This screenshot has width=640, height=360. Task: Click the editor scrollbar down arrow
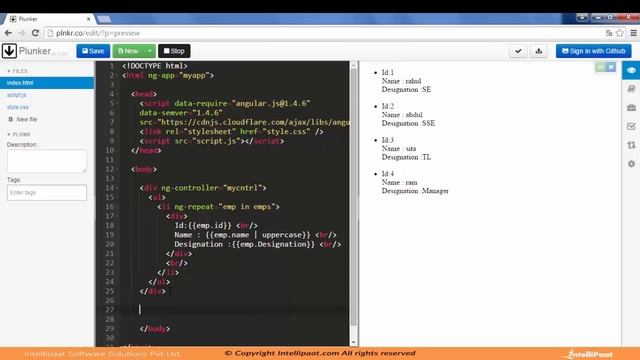point(354,342)
